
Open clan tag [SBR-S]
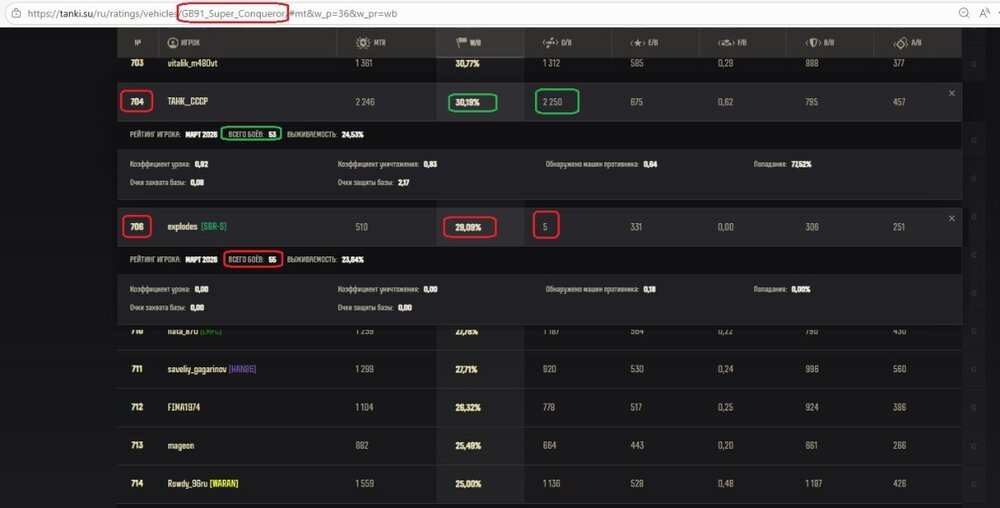214,227
